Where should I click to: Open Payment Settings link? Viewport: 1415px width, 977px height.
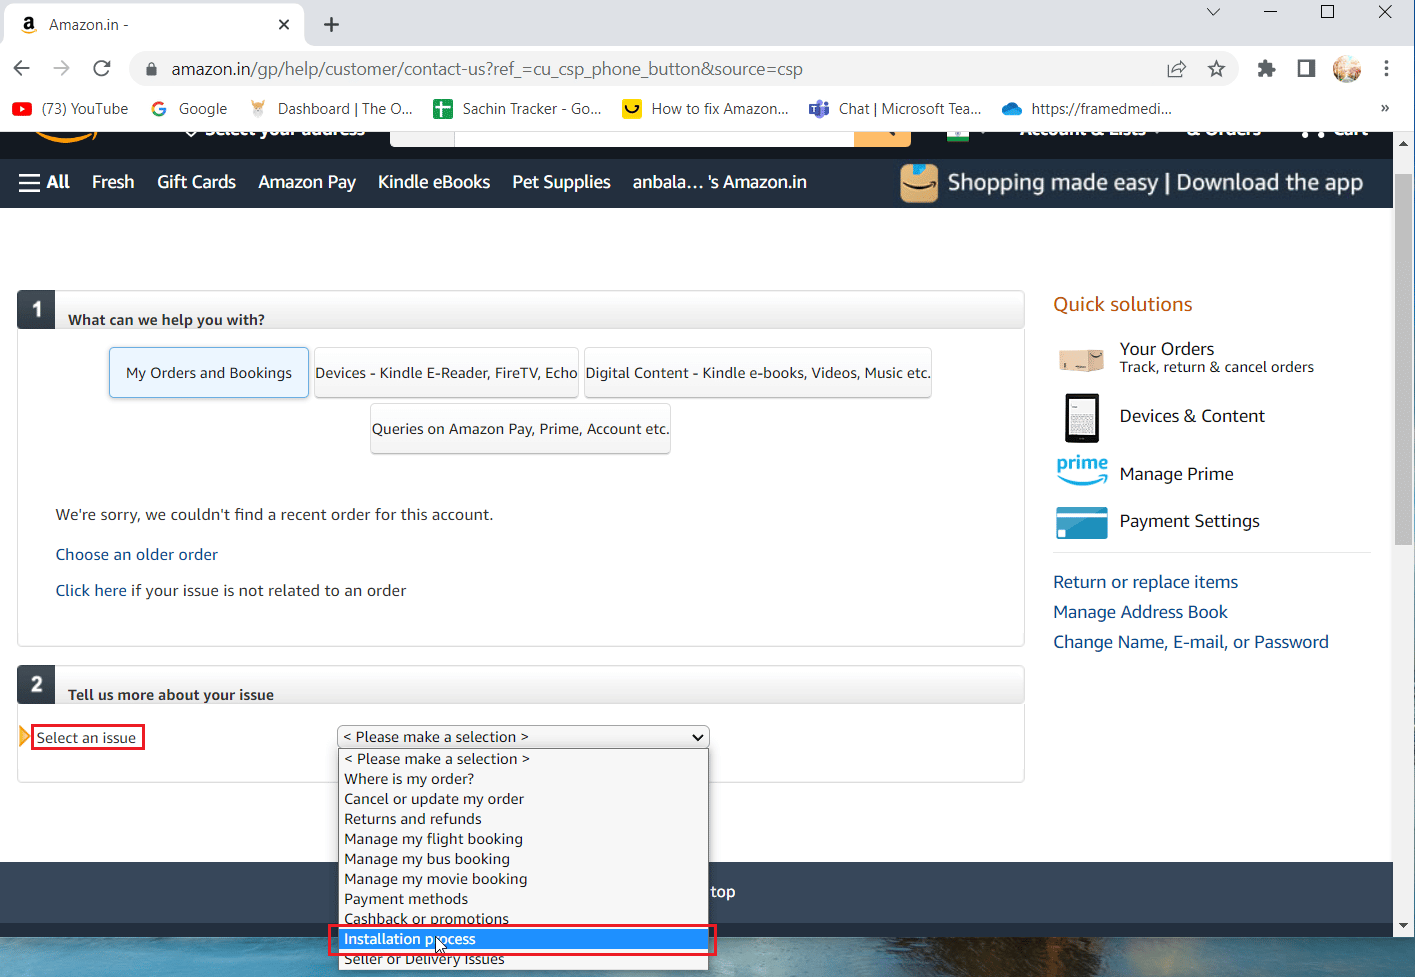[1189, 521]
